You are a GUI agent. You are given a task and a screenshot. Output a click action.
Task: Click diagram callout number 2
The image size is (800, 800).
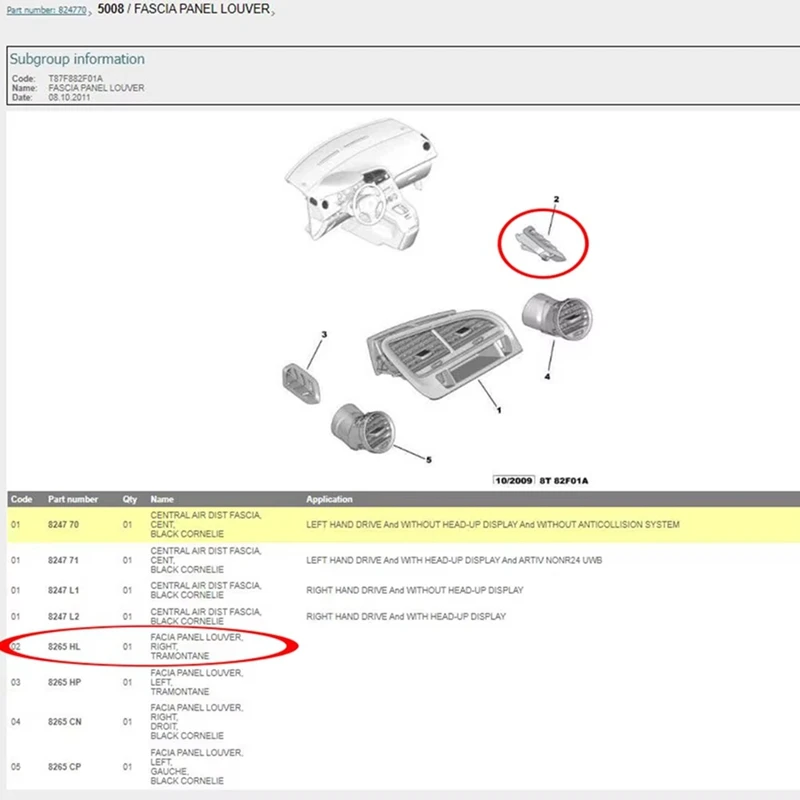click(x=556, y=199)
